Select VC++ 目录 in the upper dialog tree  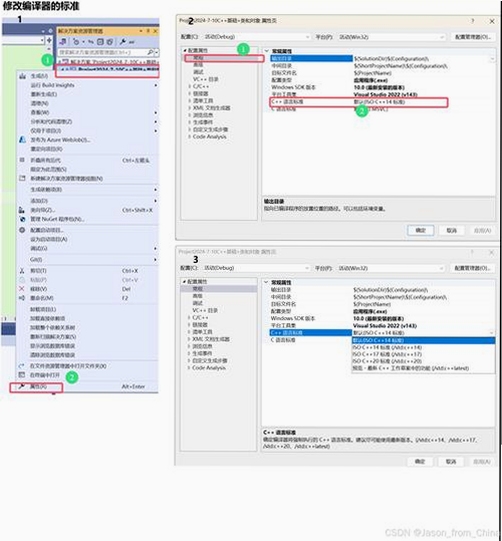tap(206, 79)
